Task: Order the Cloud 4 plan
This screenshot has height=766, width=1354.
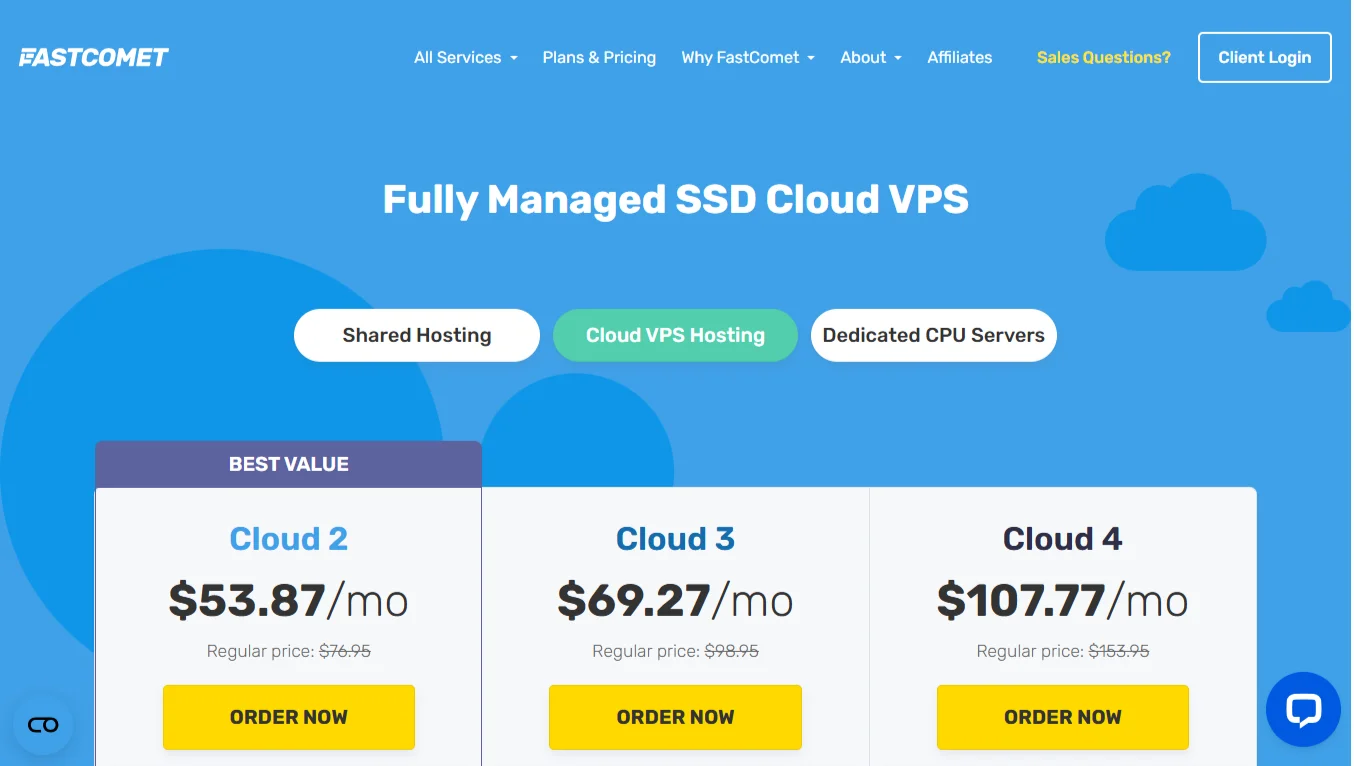Action: (1063, 717)
